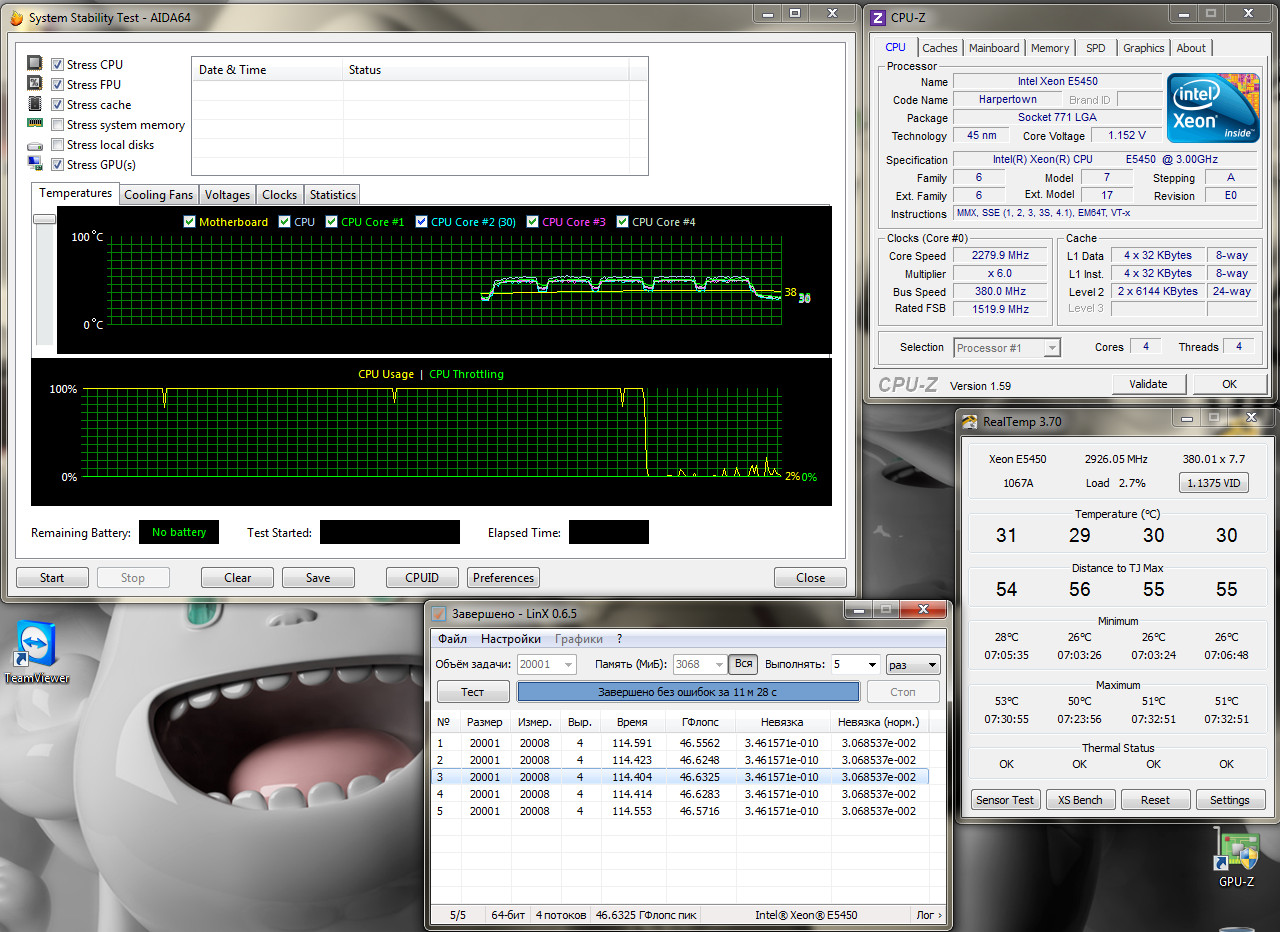Expand the Лог dropdown in LinX status bar

[x=930, y=914]
